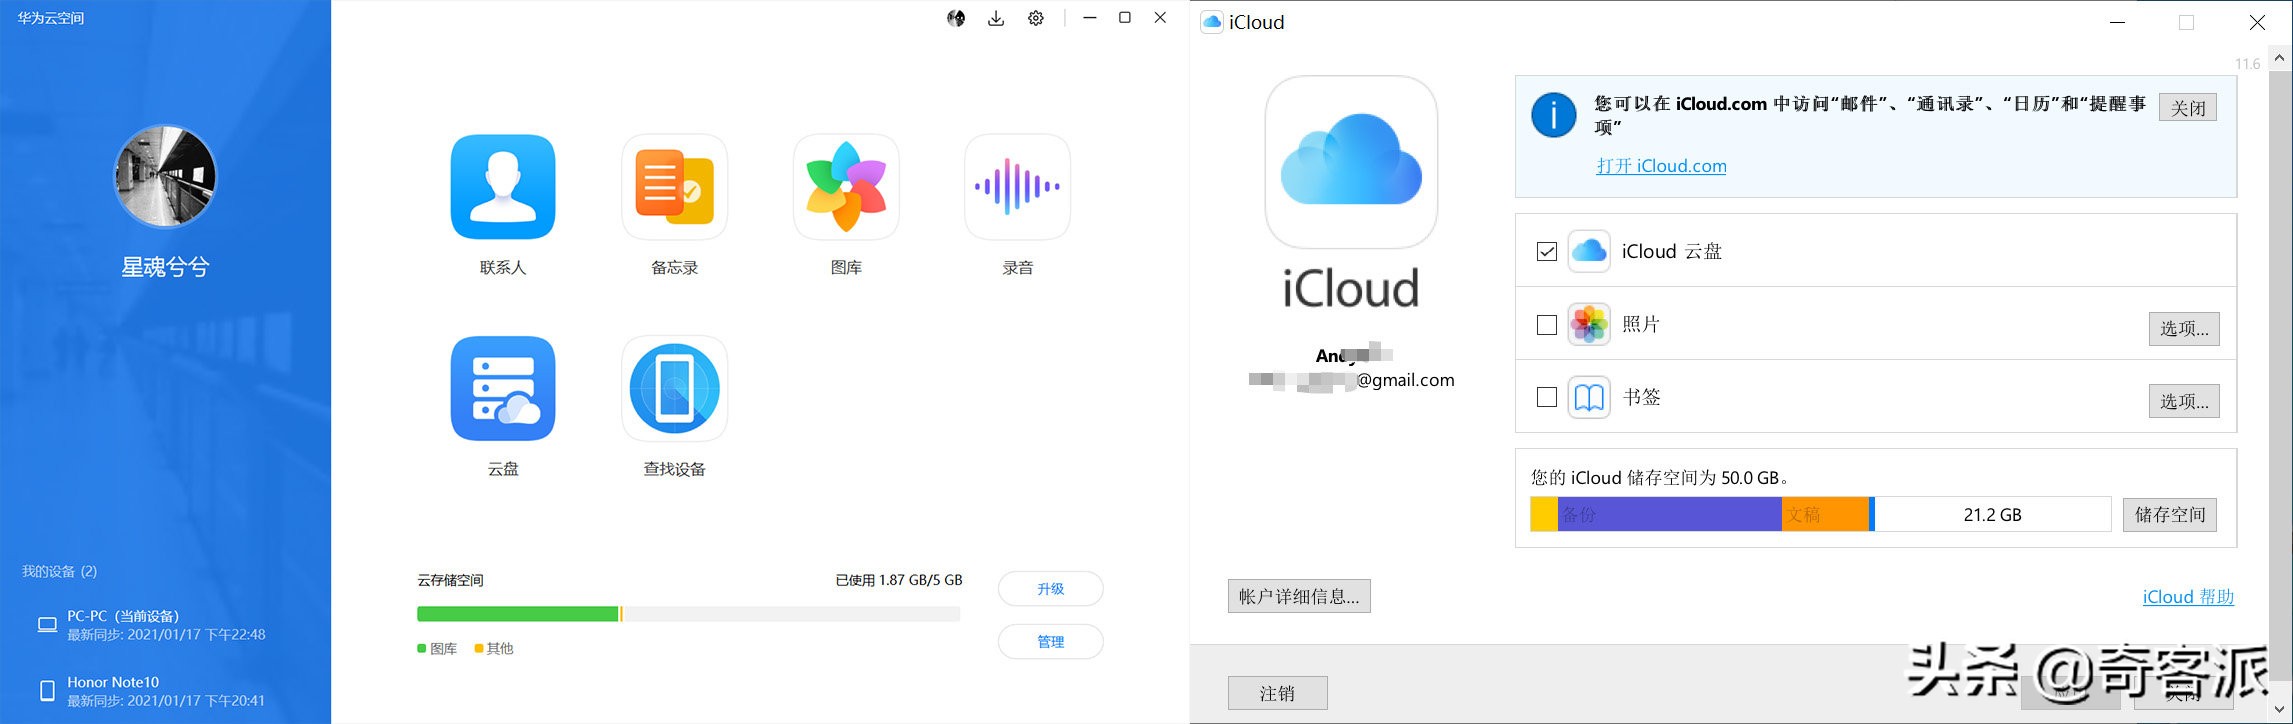Image resolution: width=2293 pixels, height=724 pixels.
Task: Open 选项 options for 书签
Action: (2183, 402)
